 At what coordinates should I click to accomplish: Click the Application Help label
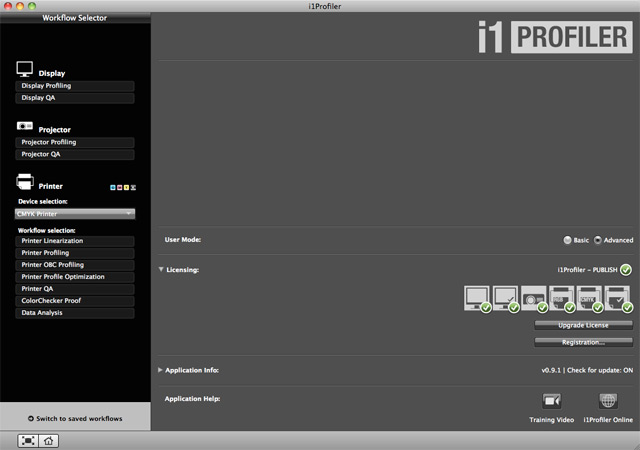[x=192, y=399]
